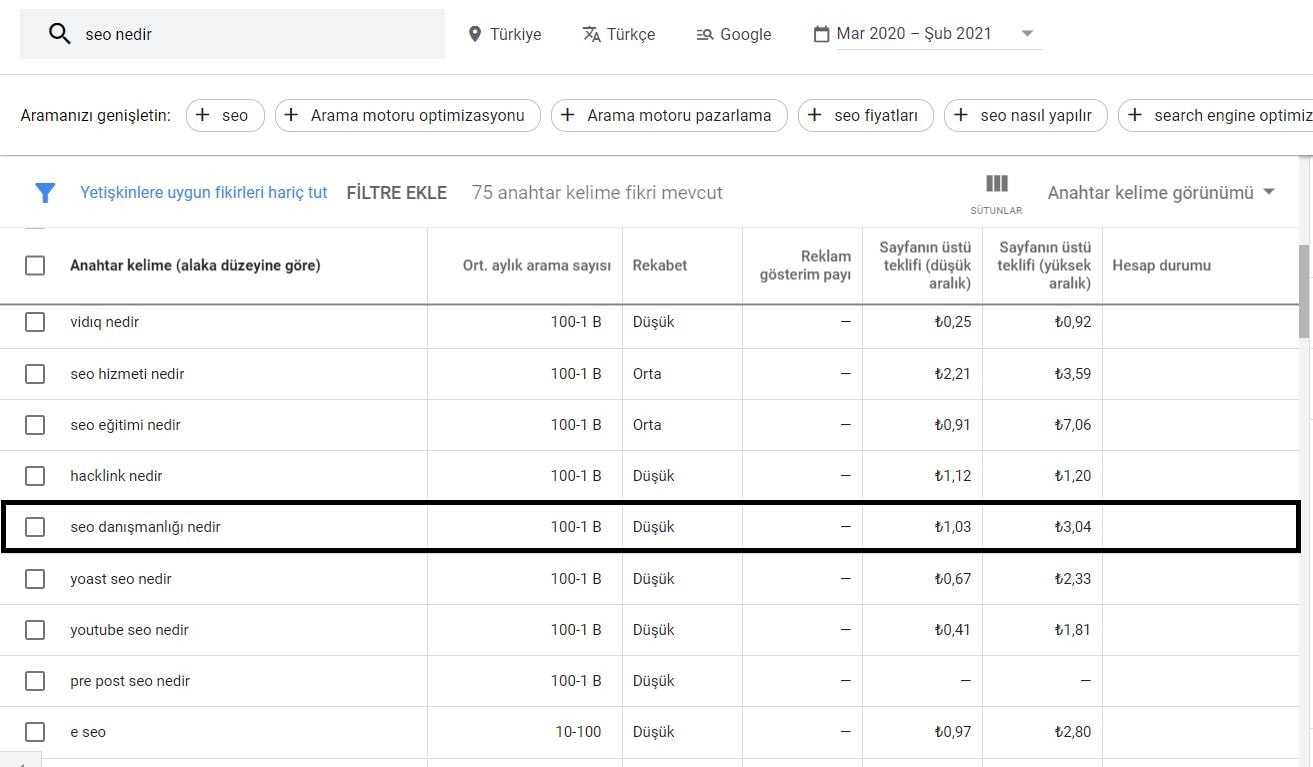Sort by 'Rekabet' column header
The image size is (1313, 767).
coord(660,266)
